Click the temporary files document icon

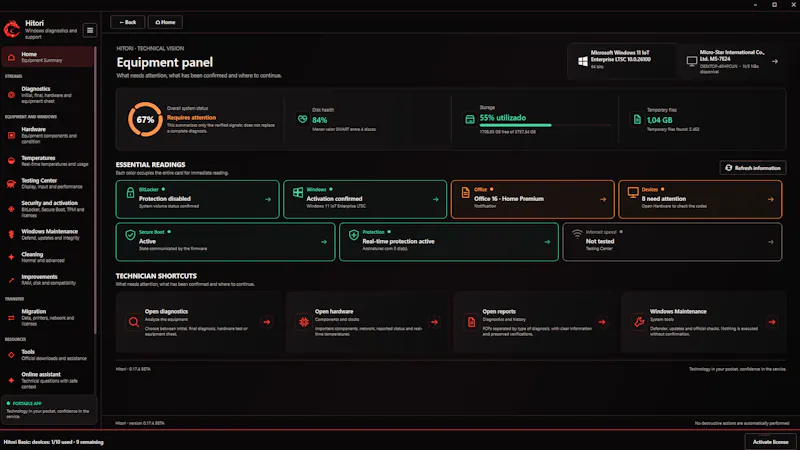click(x=637, y=119)
